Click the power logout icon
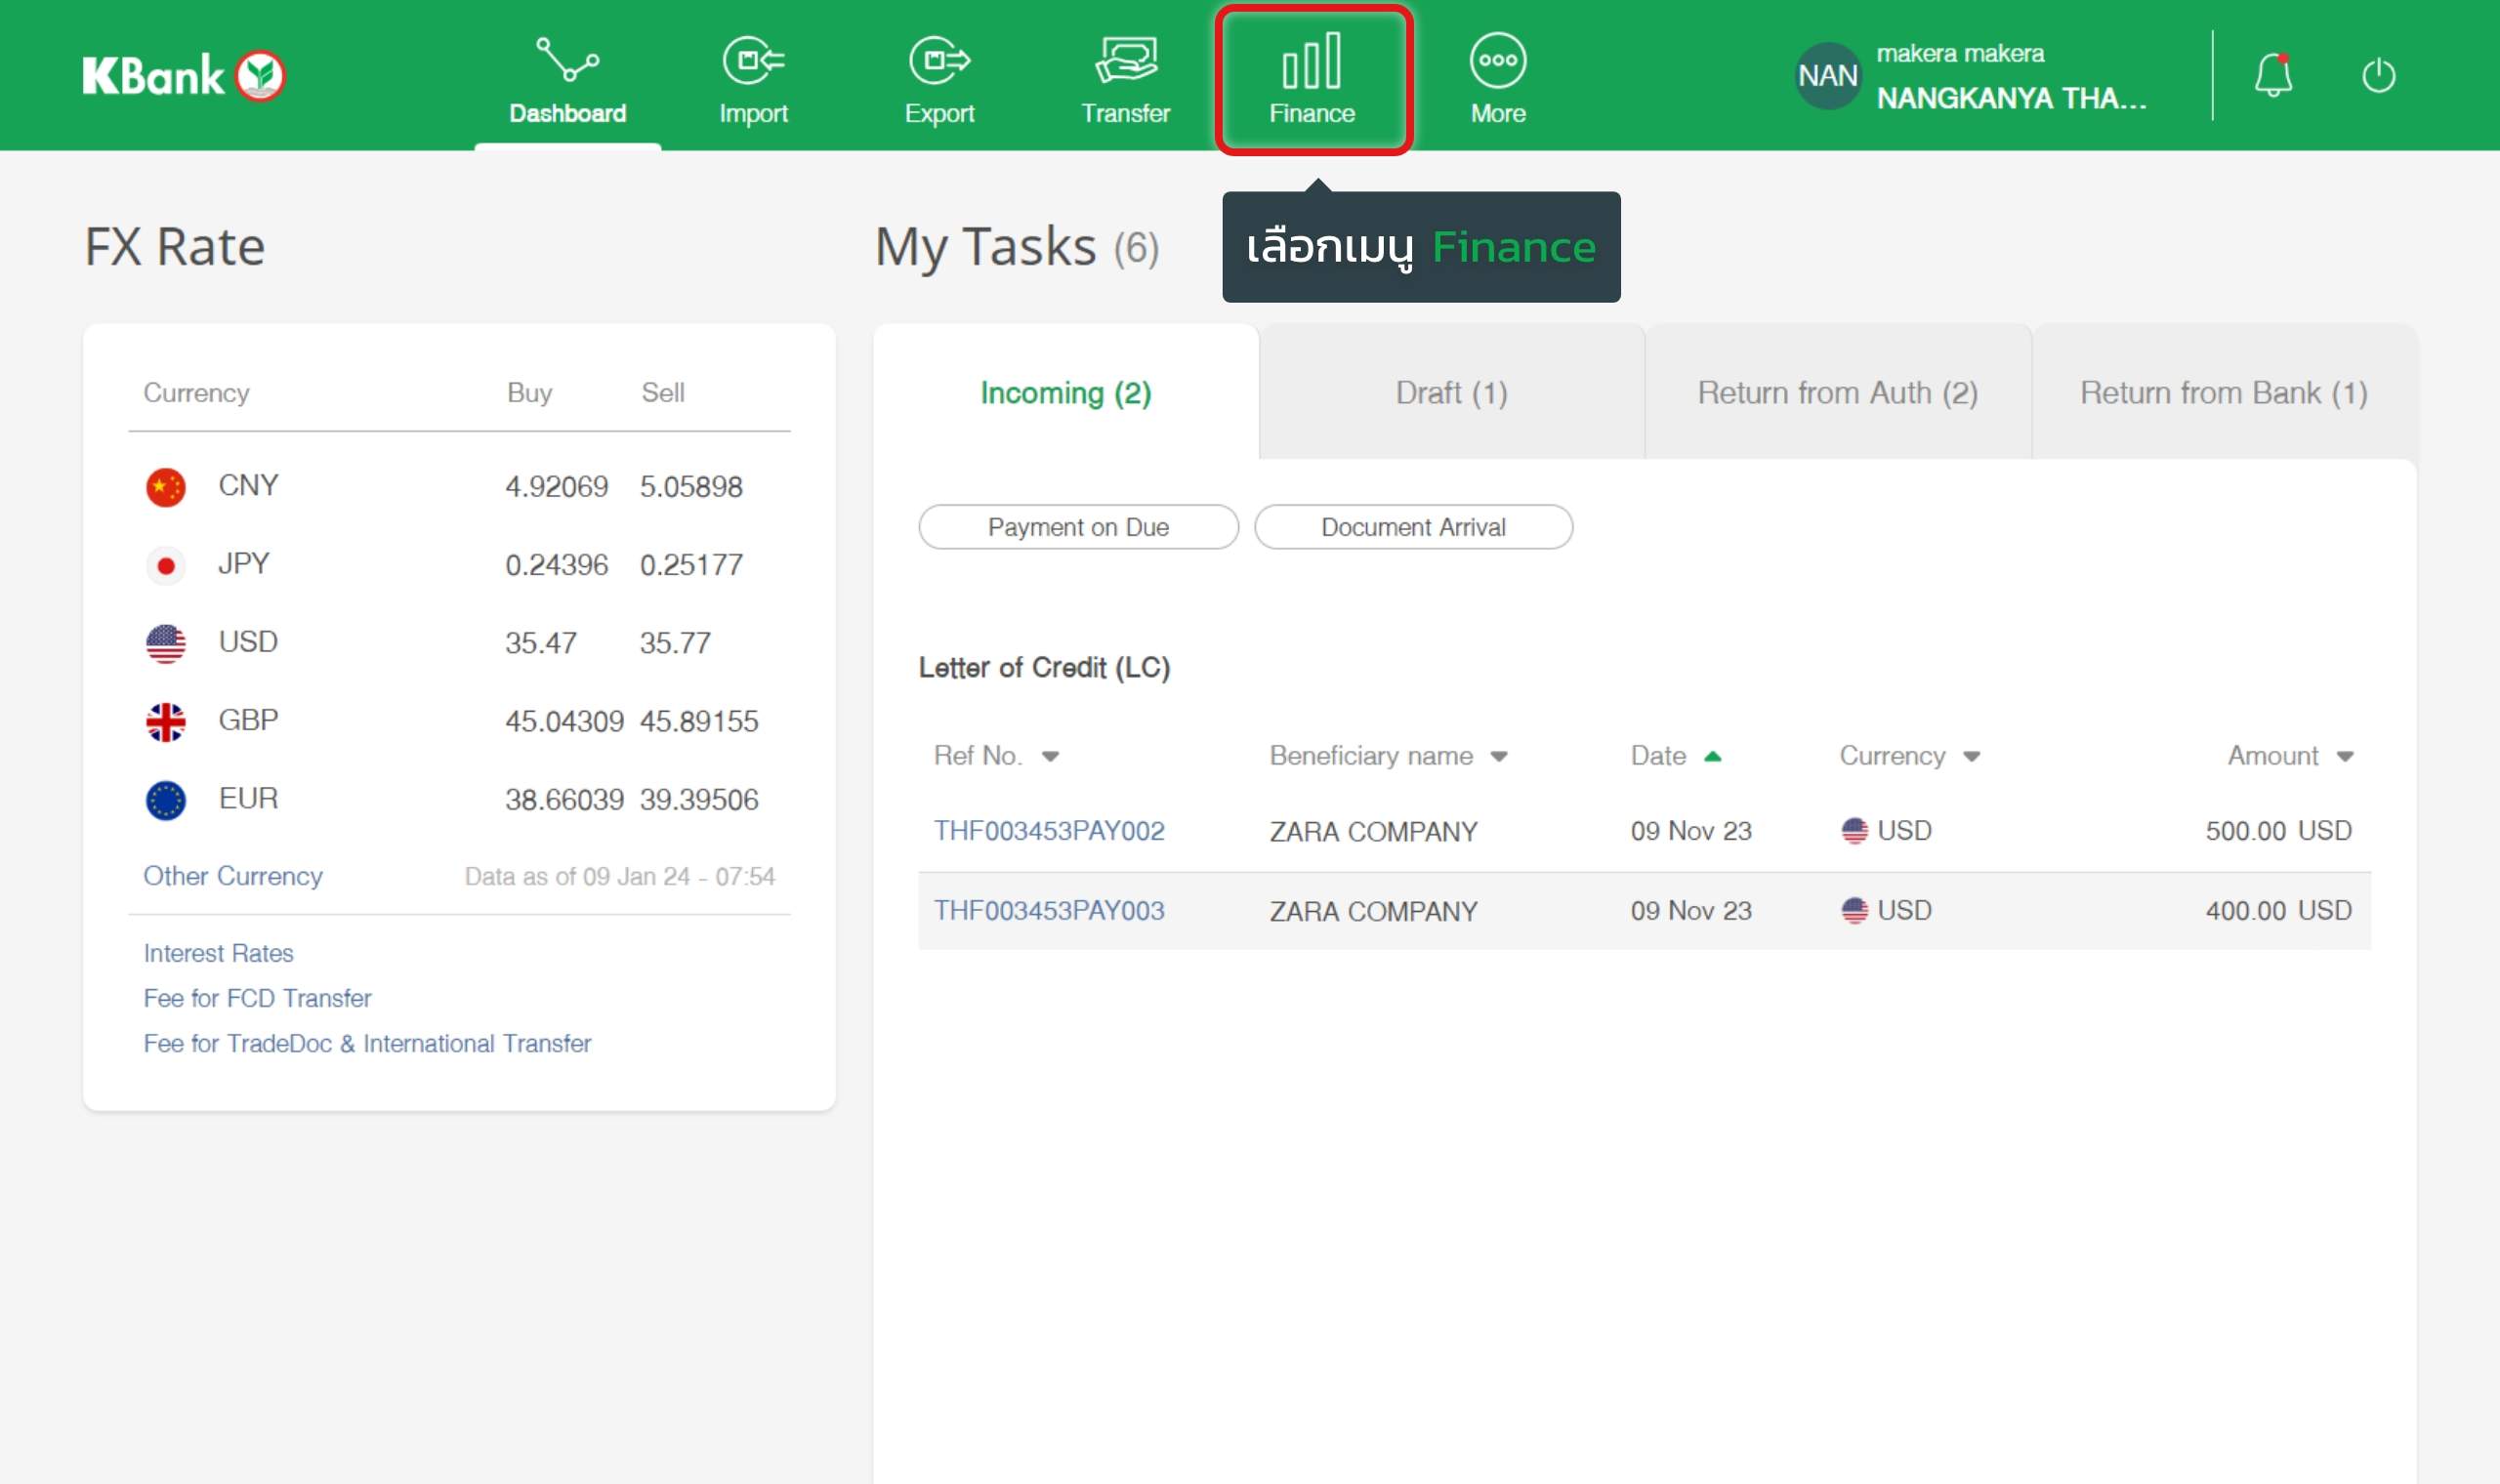2500x1484 pixels. tap(2378, 76)
